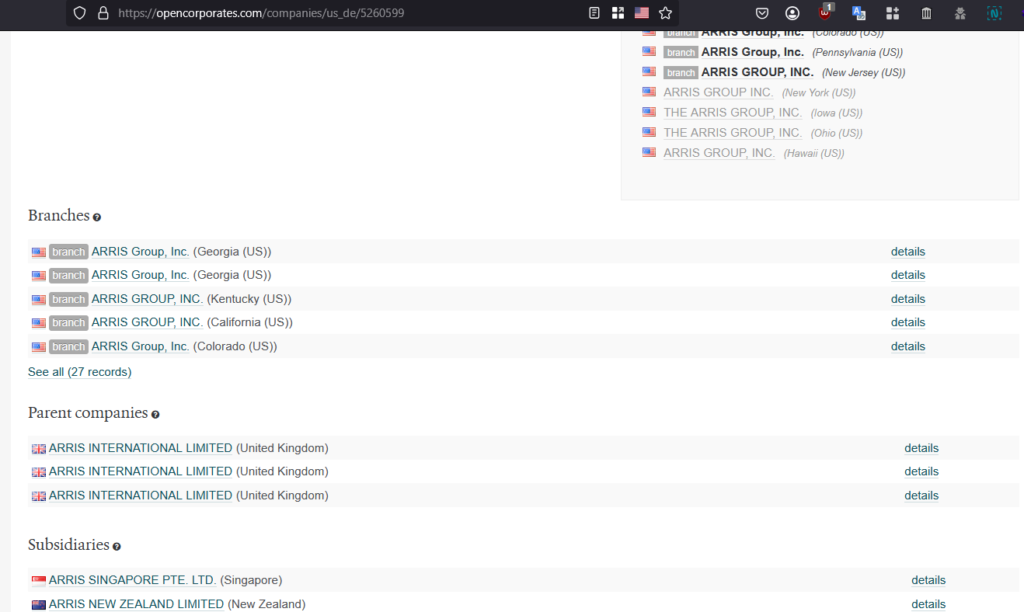Click the grid-with-arrow address bar icon

618,13
